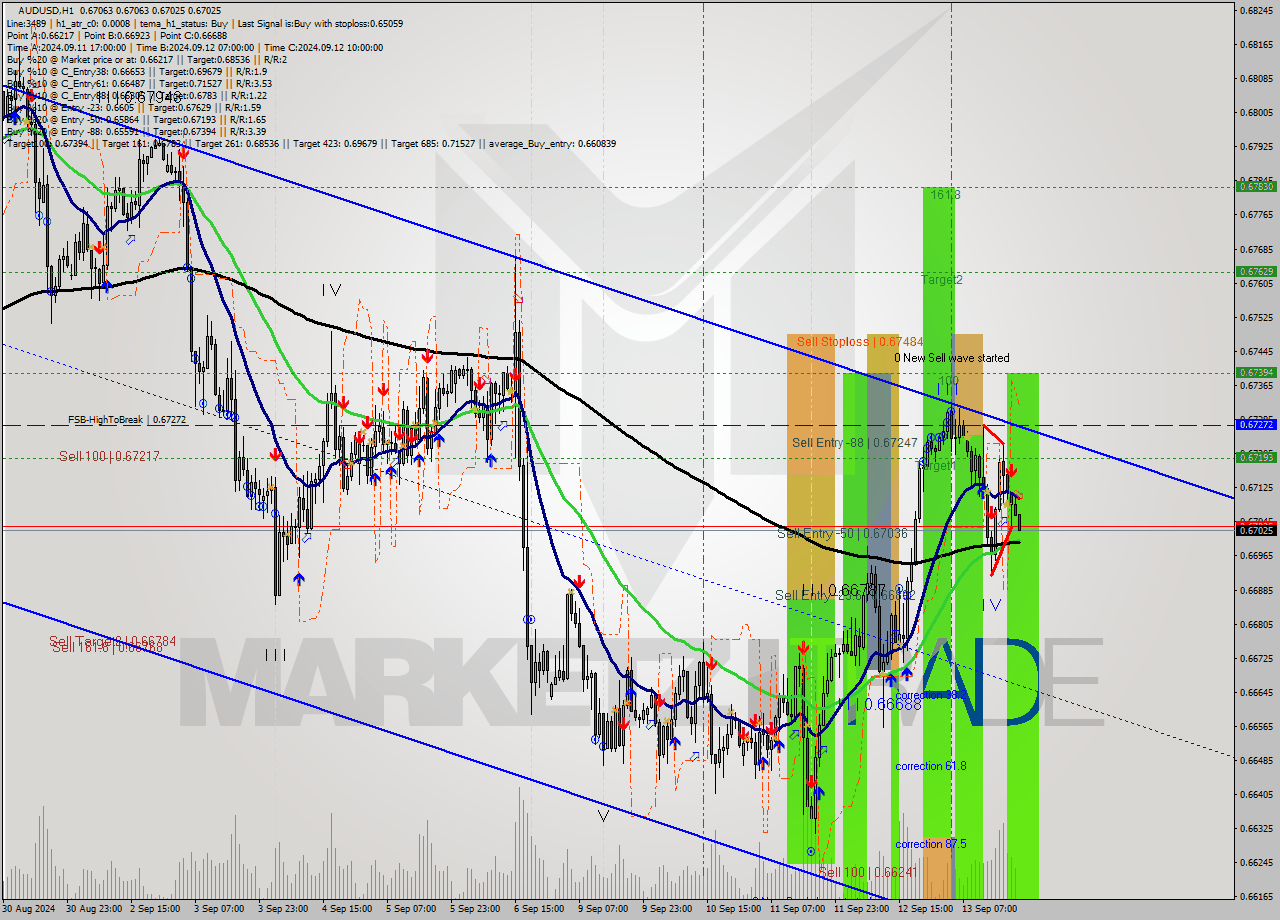Click the 'average_Buy_entry: 0.660839' text
The image size is (1280, 920).
click(x=552, y=144)
